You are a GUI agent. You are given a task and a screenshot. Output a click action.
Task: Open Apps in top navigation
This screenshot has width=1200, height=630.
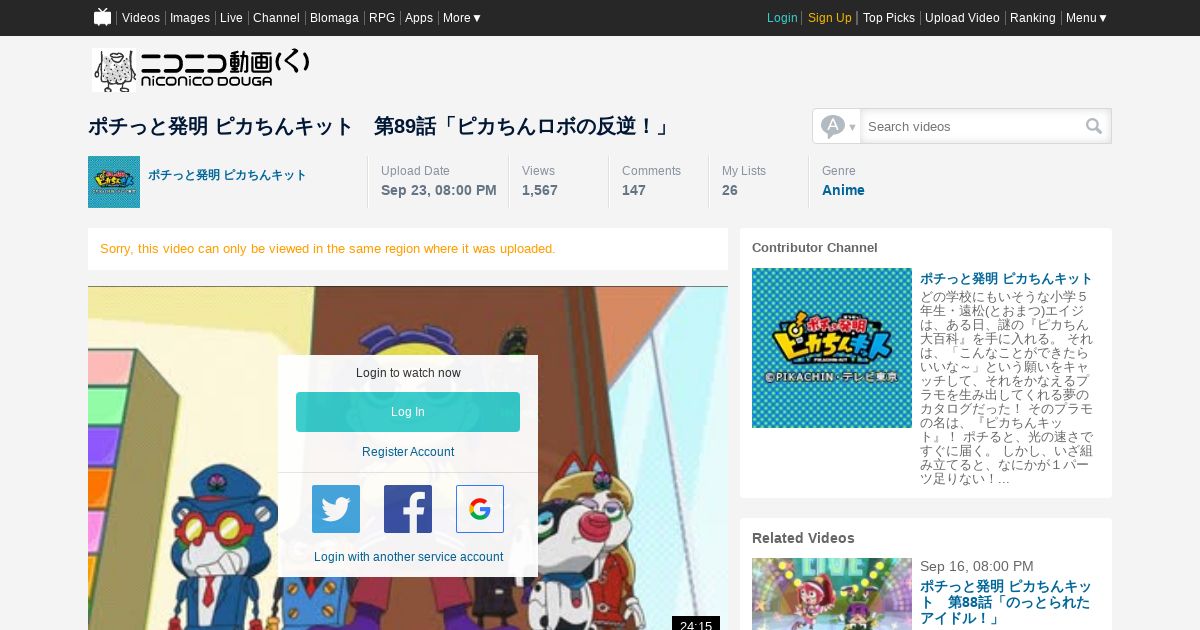pyautogui.click(x=419, y=18)
